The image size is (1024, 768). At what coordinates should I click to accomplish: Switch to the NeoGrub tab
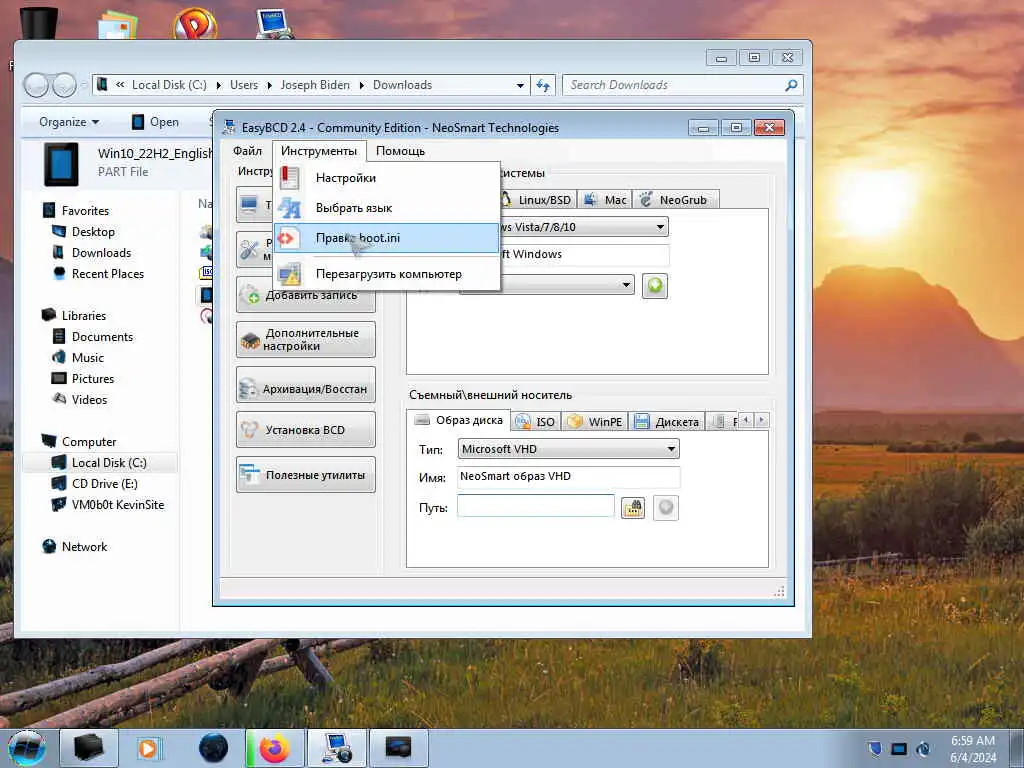[x=675, y=200]
